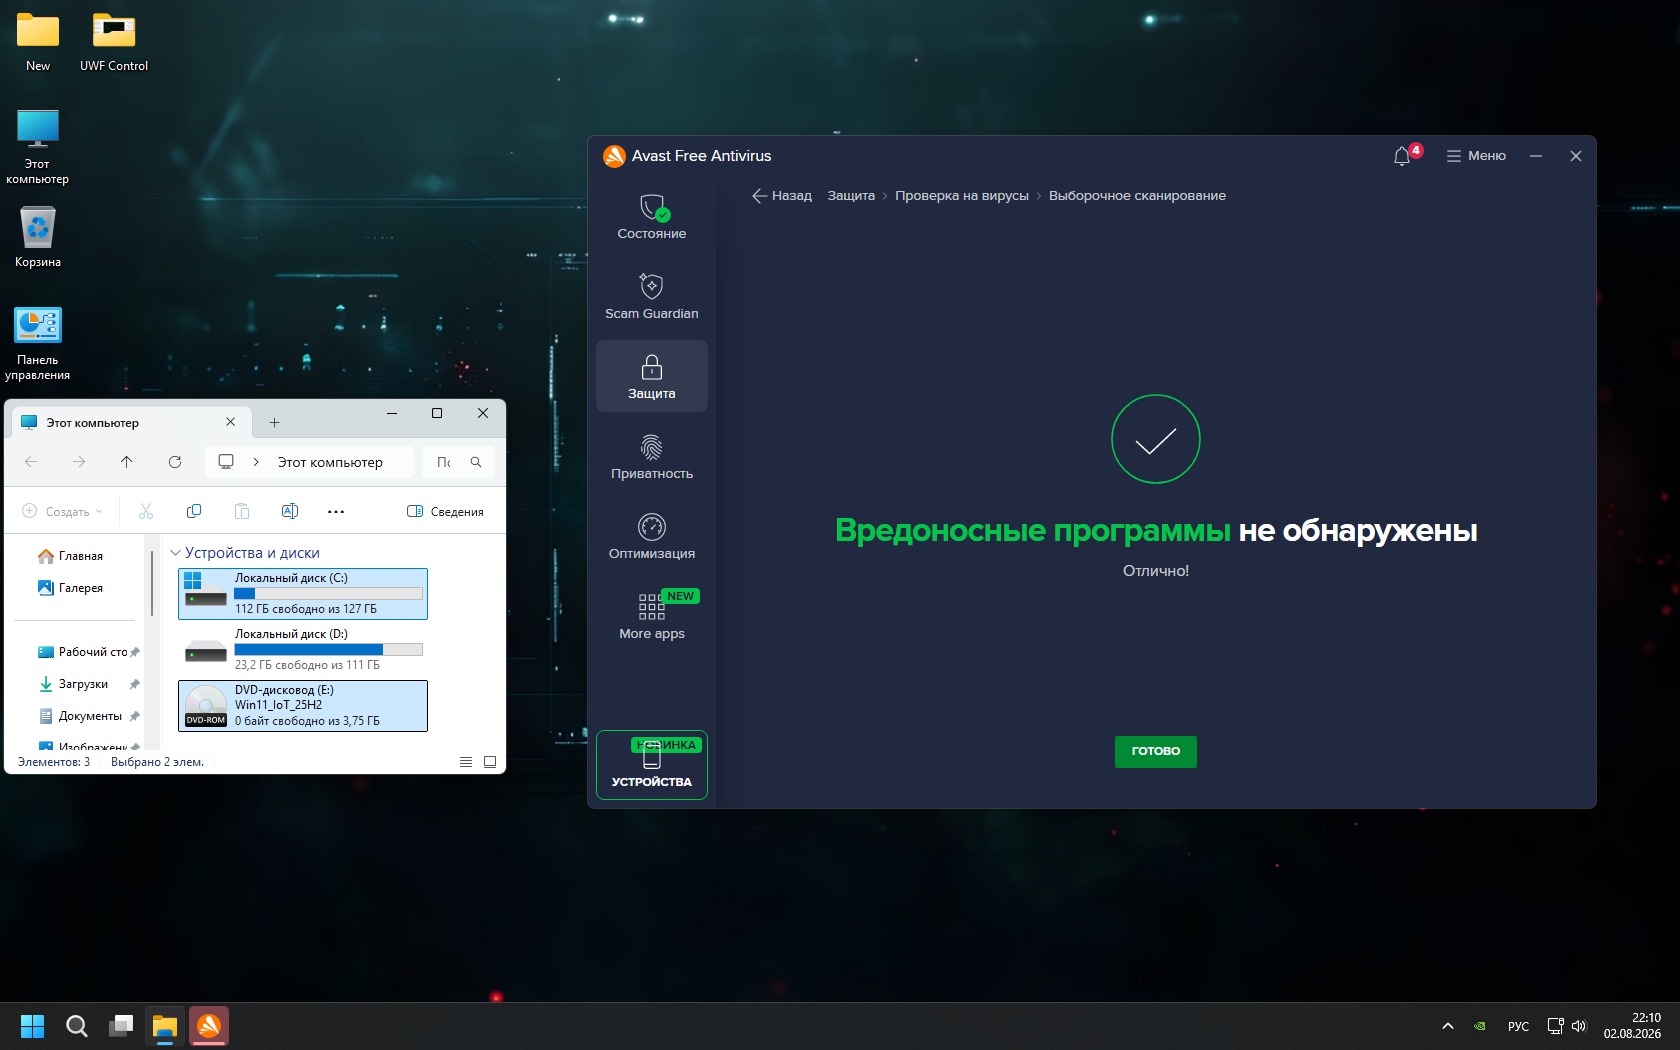Select Локальный диск (C:)

click(303, 594)
